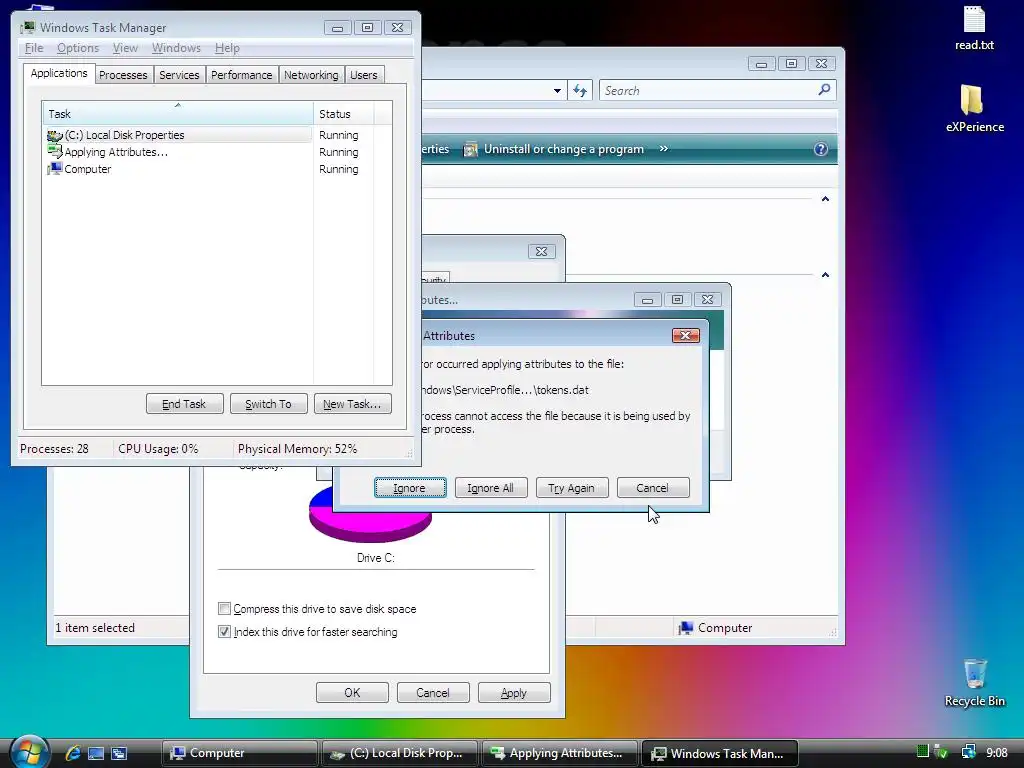Click Cancel in error dialog
Screen dimensions: 1024x768
pos(652,487)
